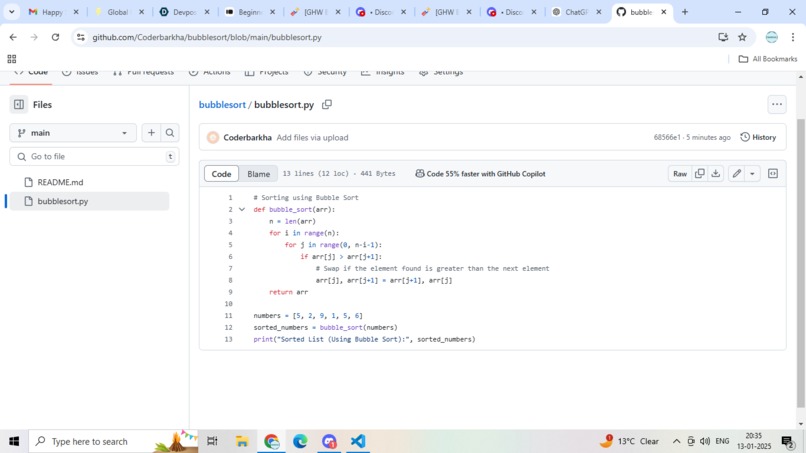806x453 pixels.
Task: Bookmark this page with star icon
Action: (742, 37)
